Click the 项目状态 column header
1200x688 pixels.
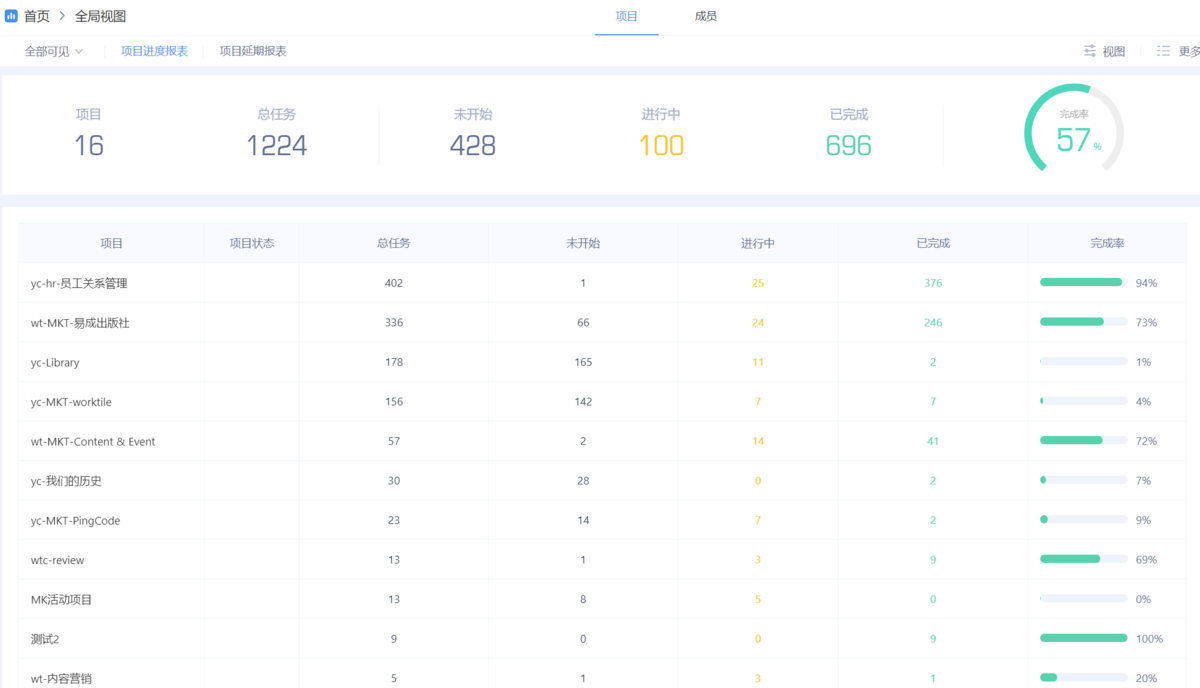coord(251,243)
